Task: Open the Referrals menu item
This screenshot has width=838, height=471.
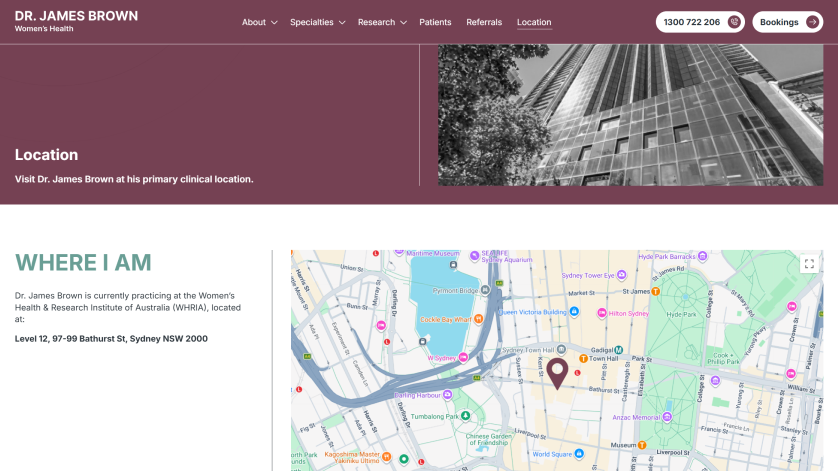Action: pos(484,22)
